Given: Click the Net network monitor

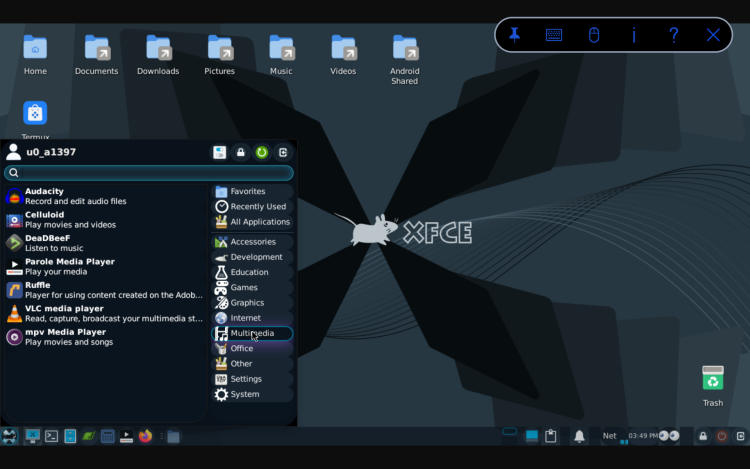Looking at the screenshot, I should (609, 436).
